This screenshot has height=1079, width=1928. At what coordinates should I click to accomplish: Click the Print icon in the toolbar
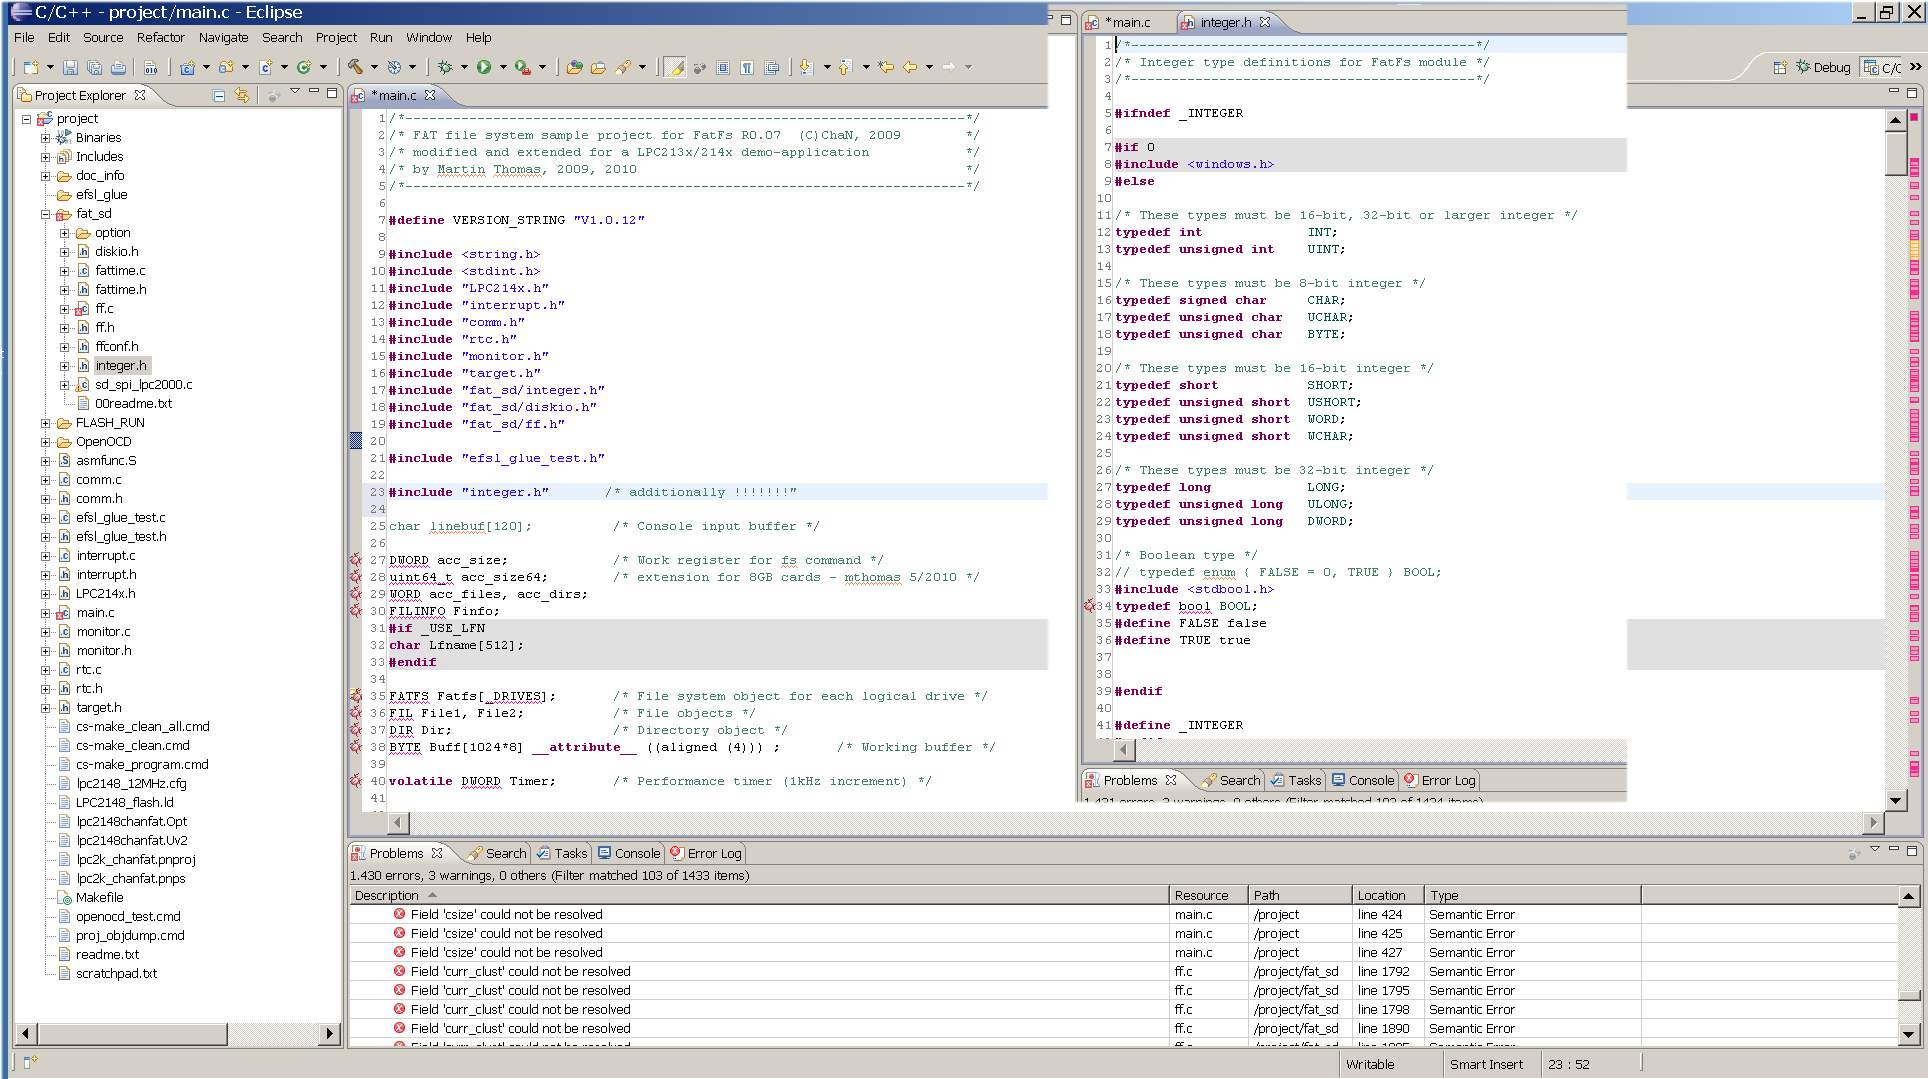[118, 67]
